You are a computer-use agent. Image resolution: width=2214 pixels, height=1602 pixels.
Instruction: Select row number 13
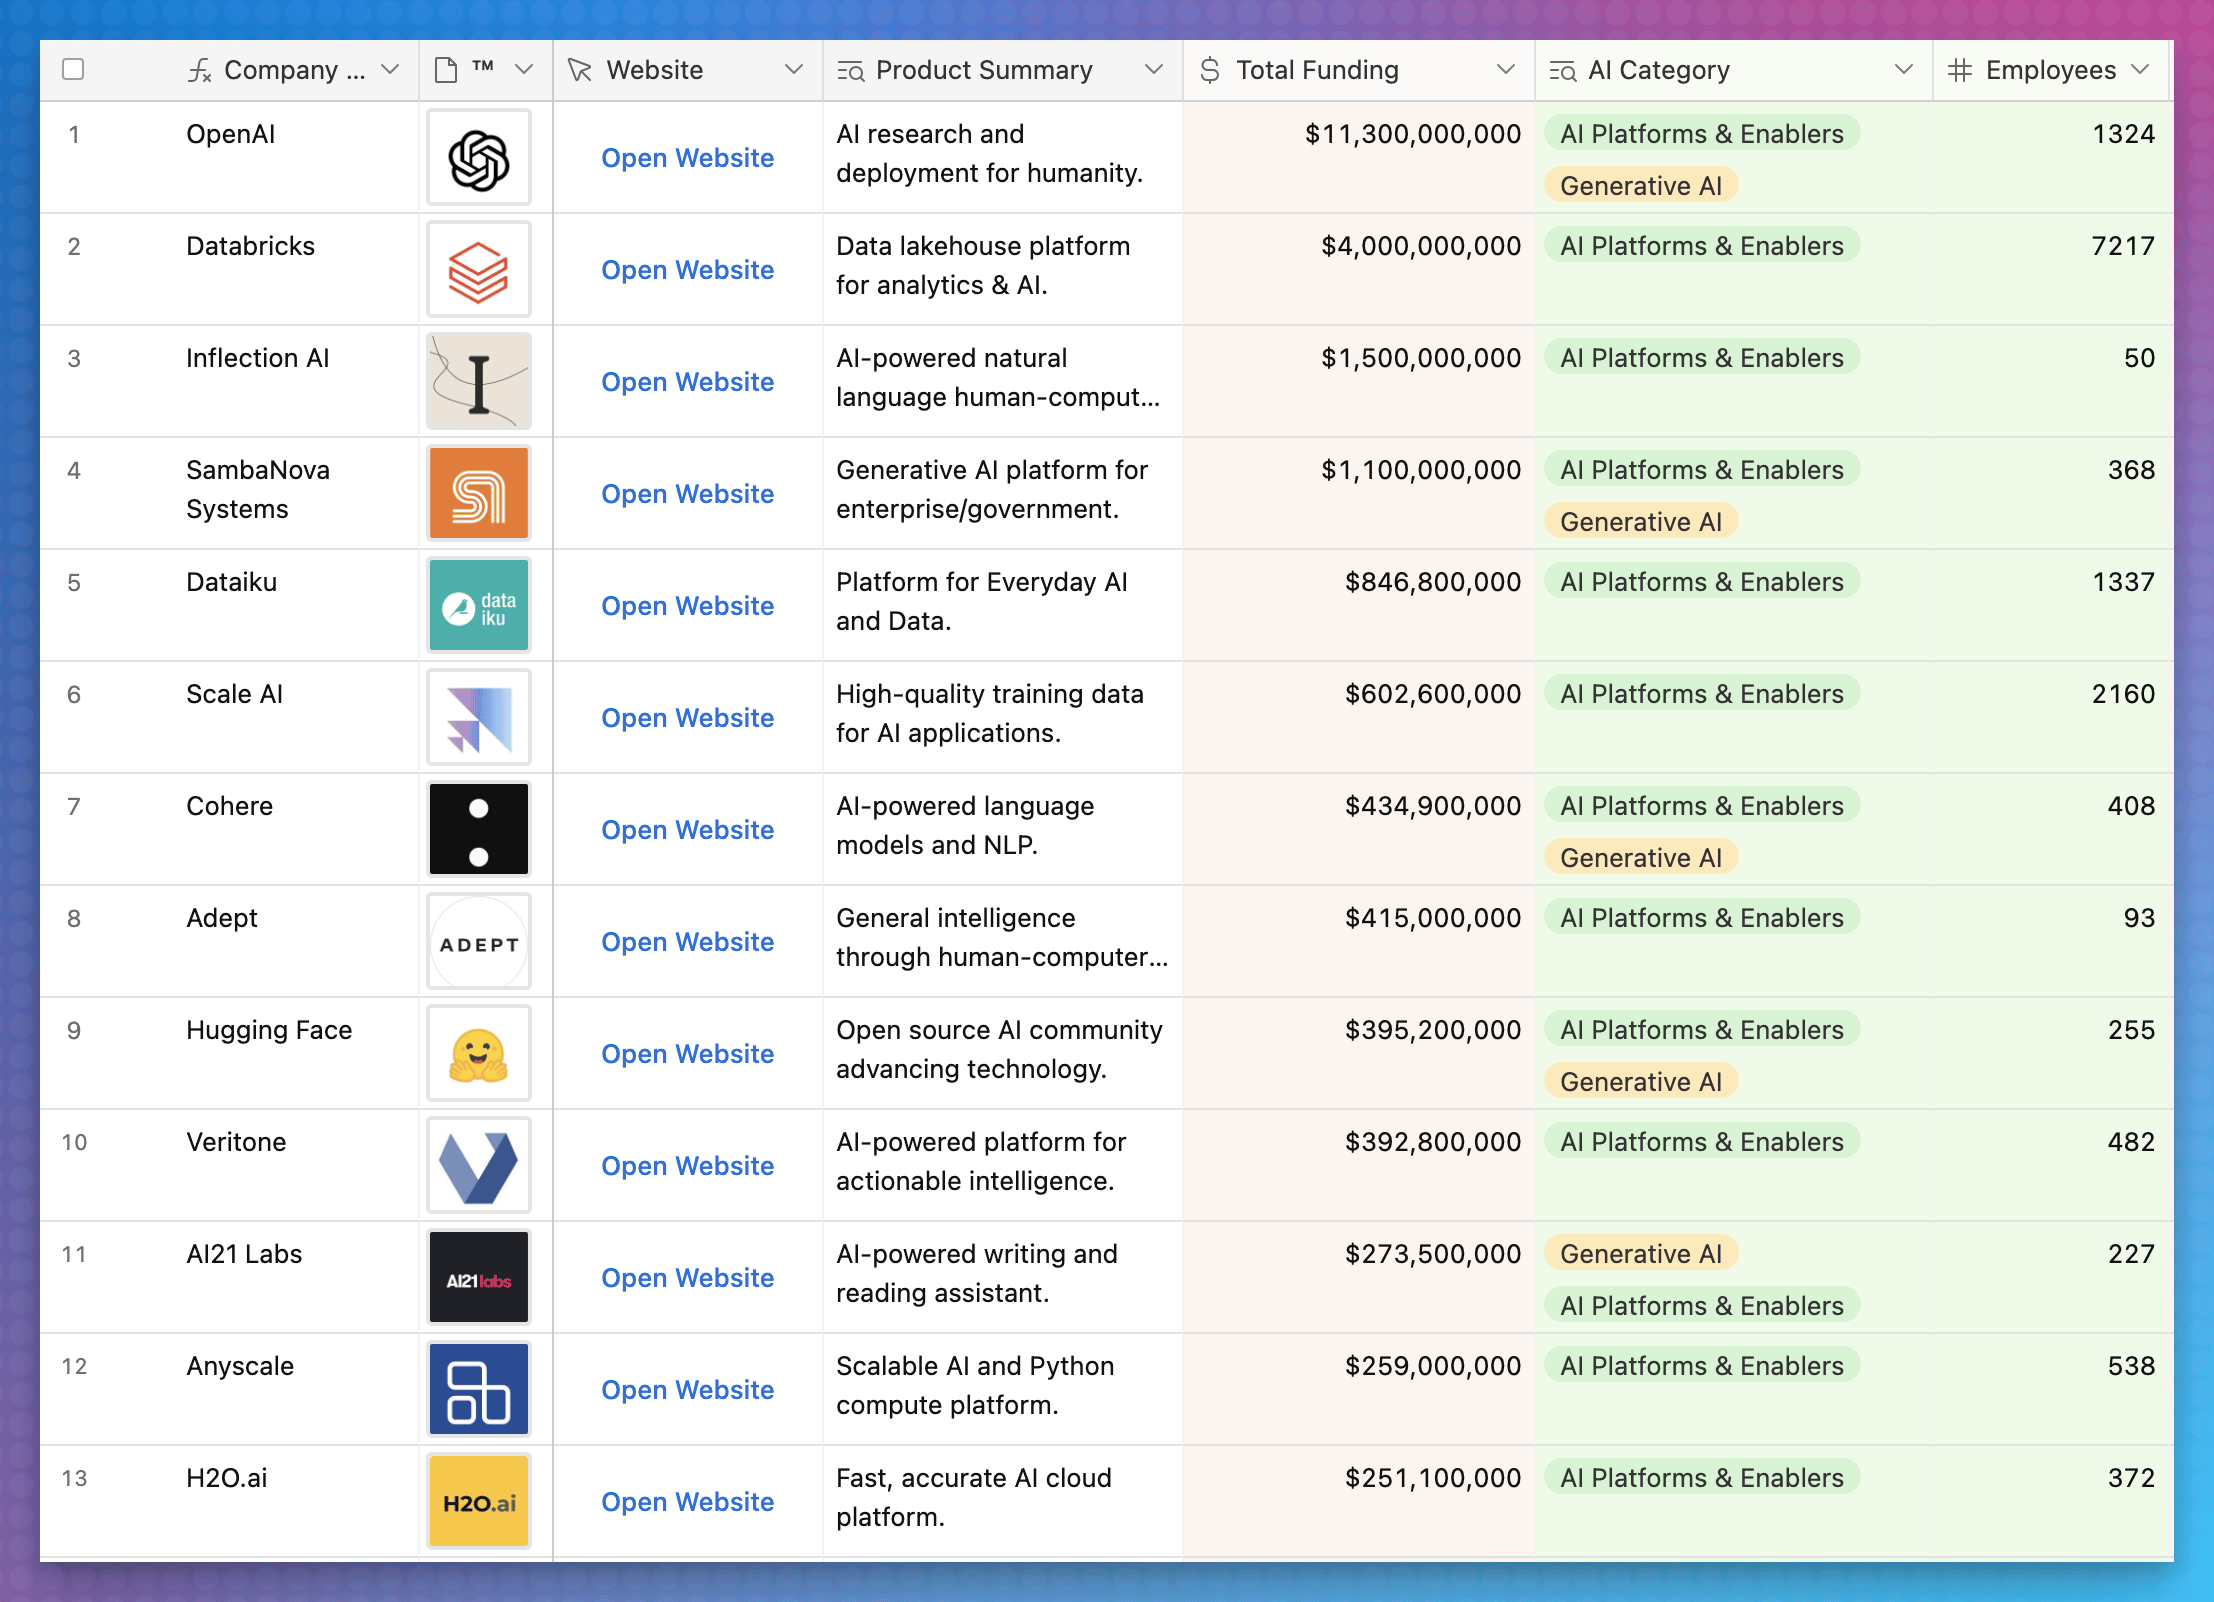tap(74, 1478)
